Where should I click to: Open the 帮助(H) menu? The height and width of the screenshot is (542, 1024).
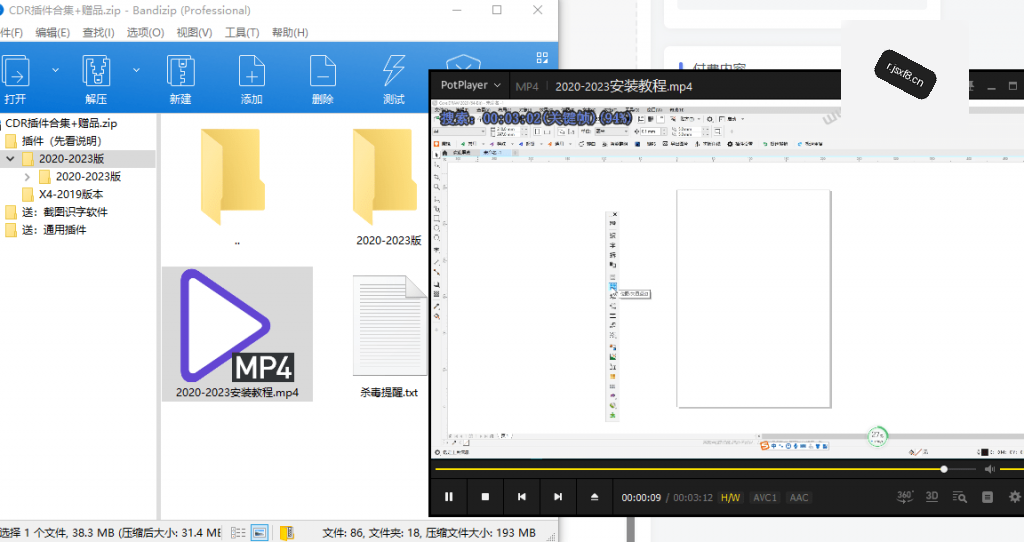point(290,33)
